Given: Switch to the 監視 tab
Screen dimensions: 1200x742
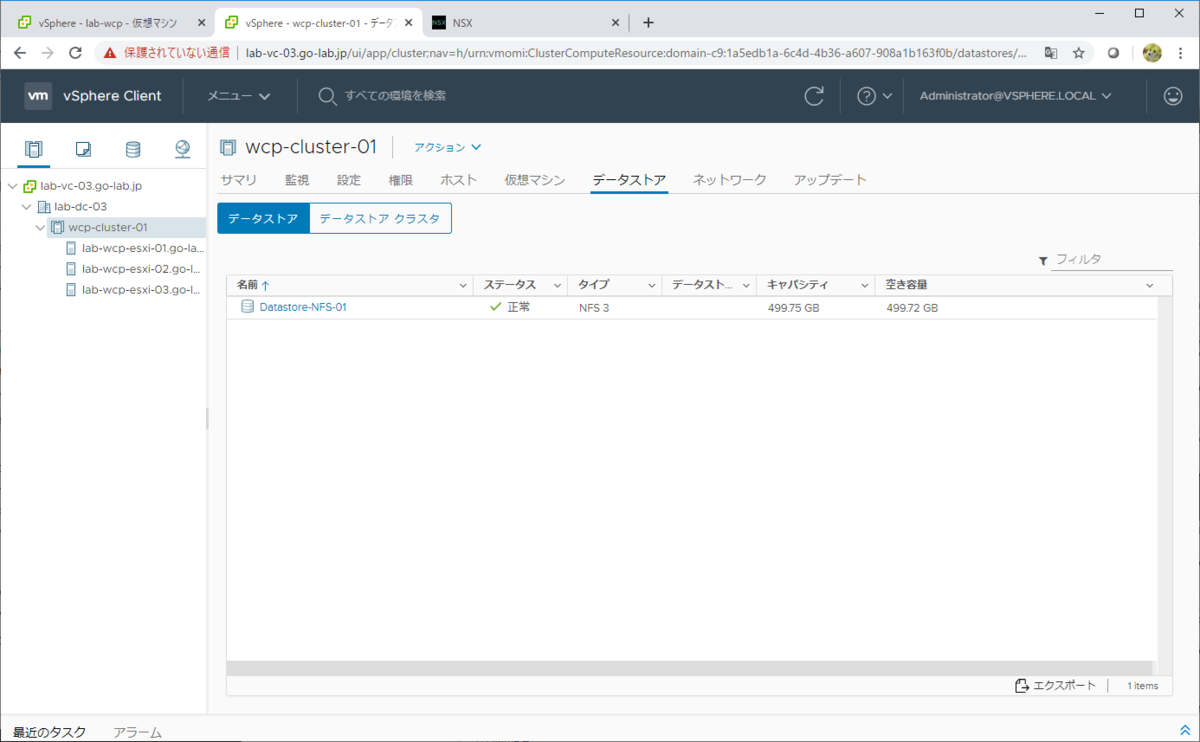Looking at the screenshot, I should click(297, 180).
